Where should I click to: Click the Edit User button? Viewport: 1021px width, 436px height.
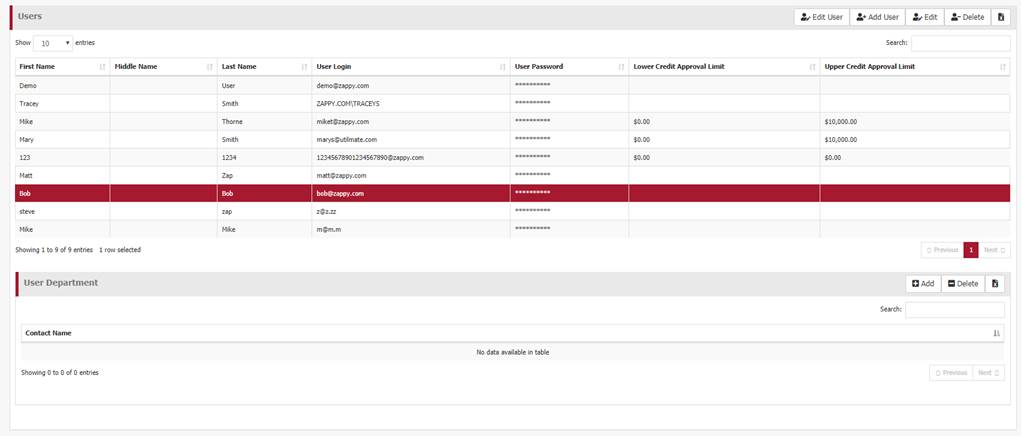coord(820,17)
